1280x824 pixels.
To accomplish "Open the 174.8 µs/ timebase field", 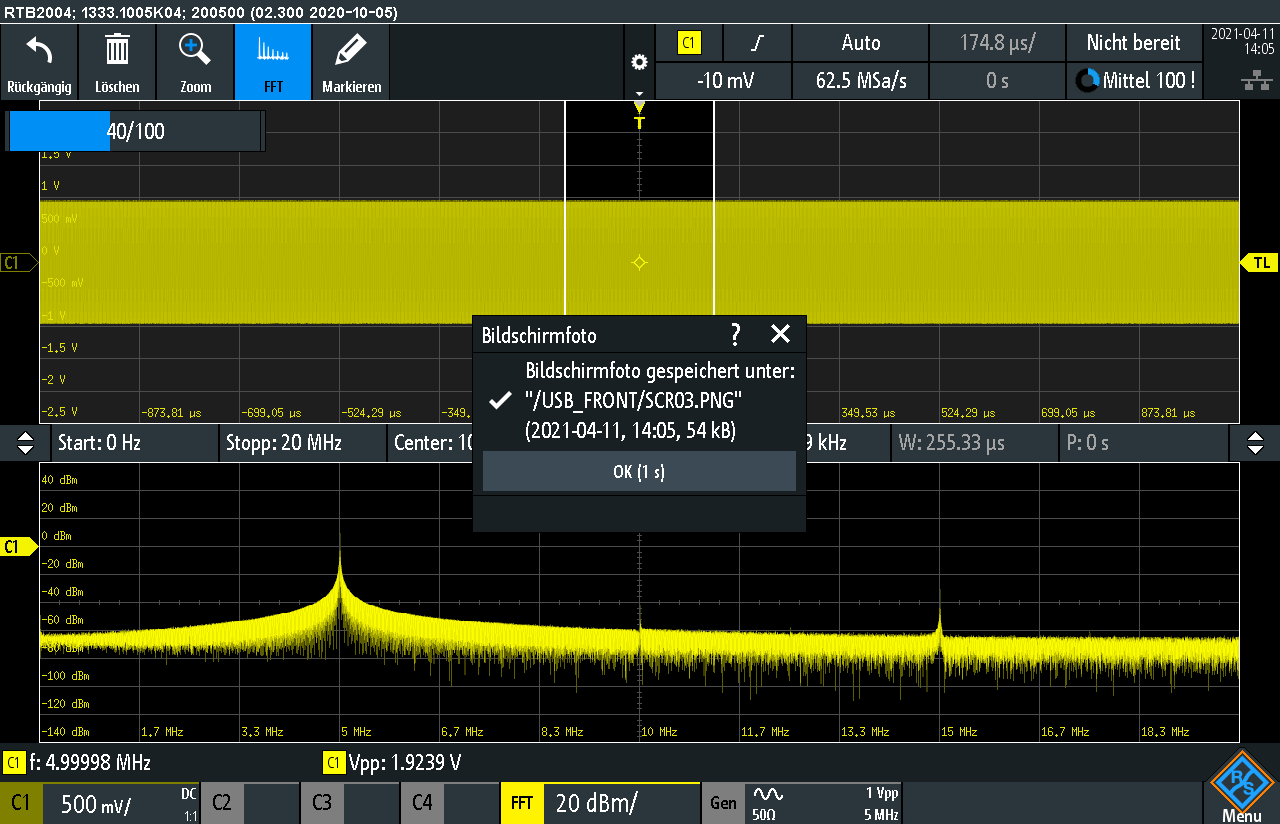I will 997,43.
